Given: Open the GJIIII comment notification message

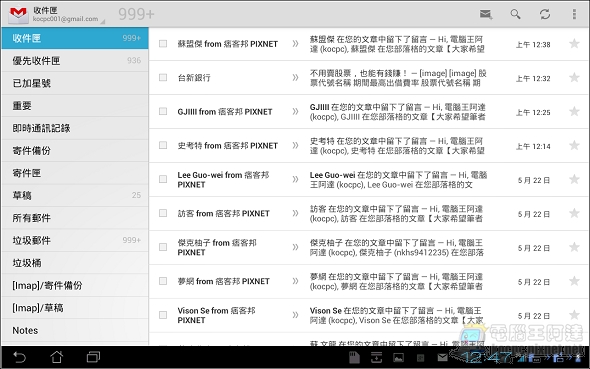Looking at the screenshot, I should coord(398,112).
